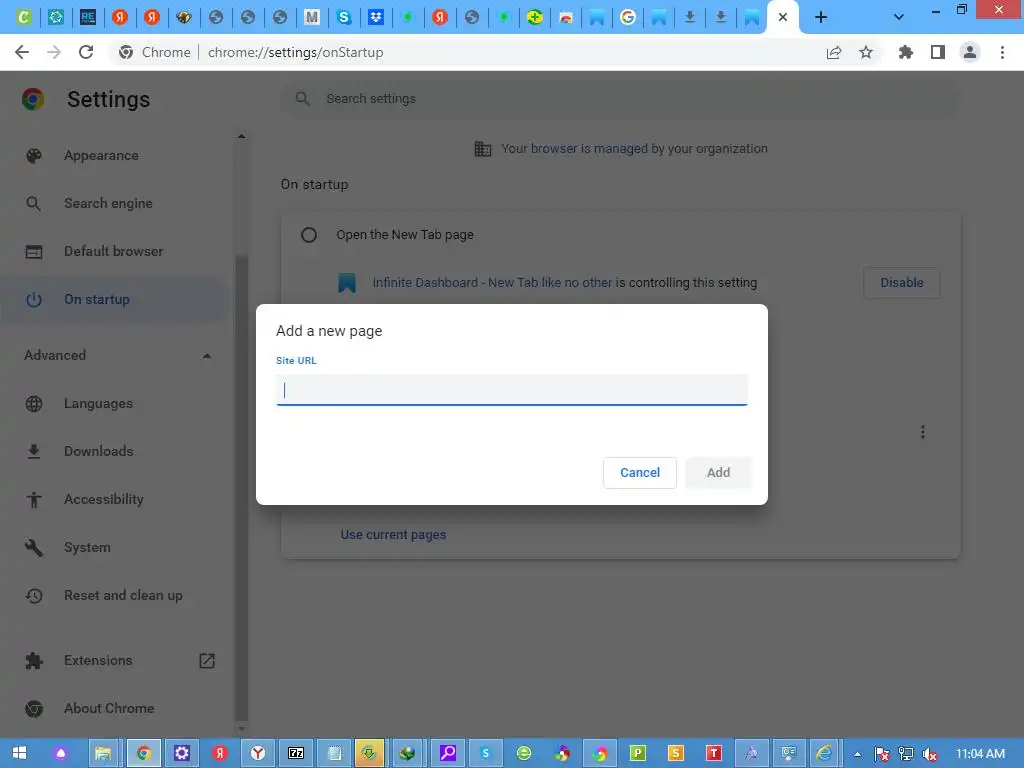Image resolution: width=1024 pixels, height=768 pixels.
Task: Open Languages settings
Action: 98,404
